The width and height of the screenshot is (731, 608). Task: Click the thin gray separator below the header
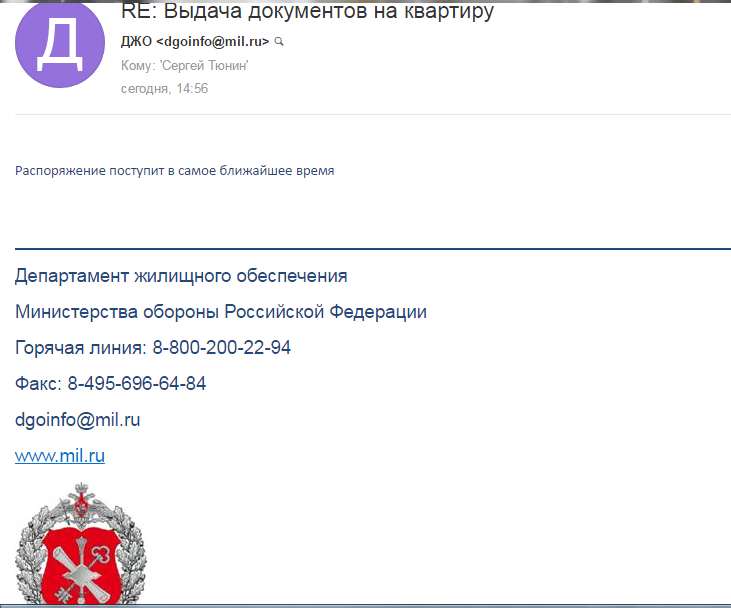pyautogui.click(x=372, y=115)
